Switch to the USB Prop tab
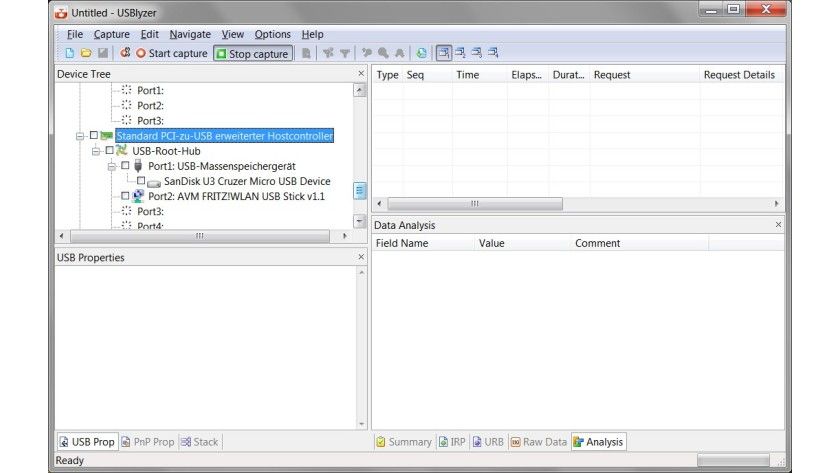 87,442
